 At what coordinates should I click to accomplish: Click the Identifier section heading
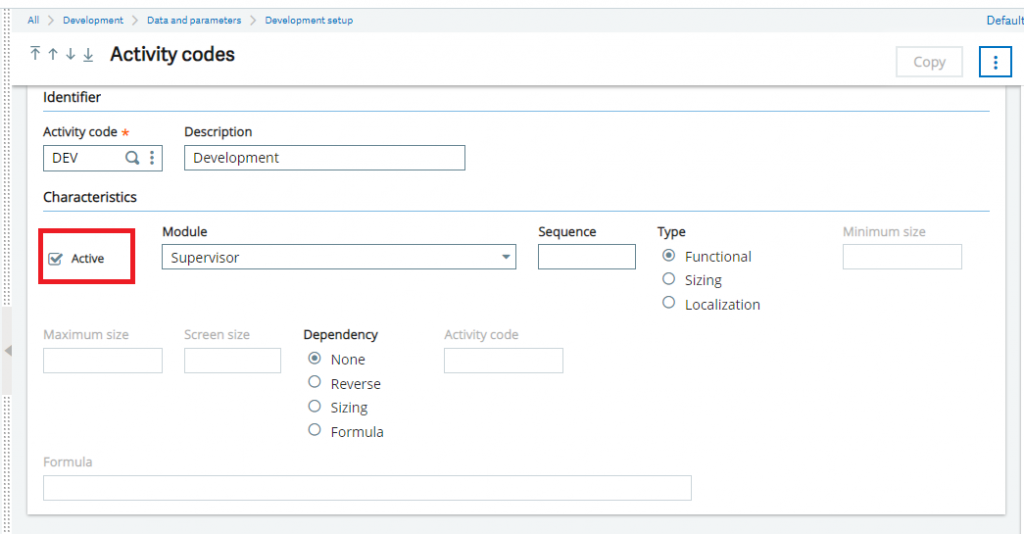pos(72,97)
